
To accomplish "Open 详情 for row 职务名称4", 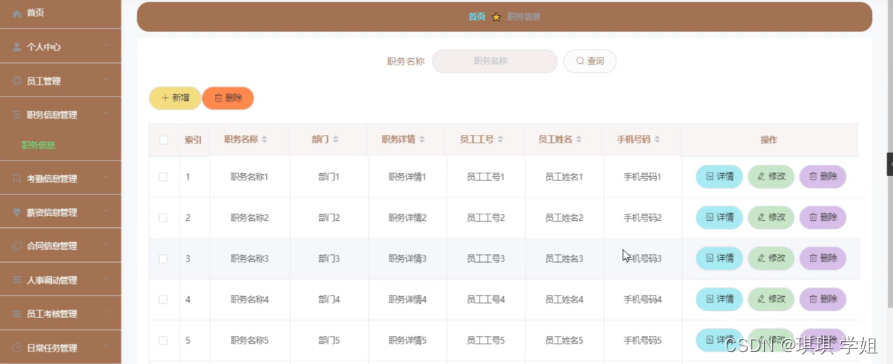I will (719, 299).
